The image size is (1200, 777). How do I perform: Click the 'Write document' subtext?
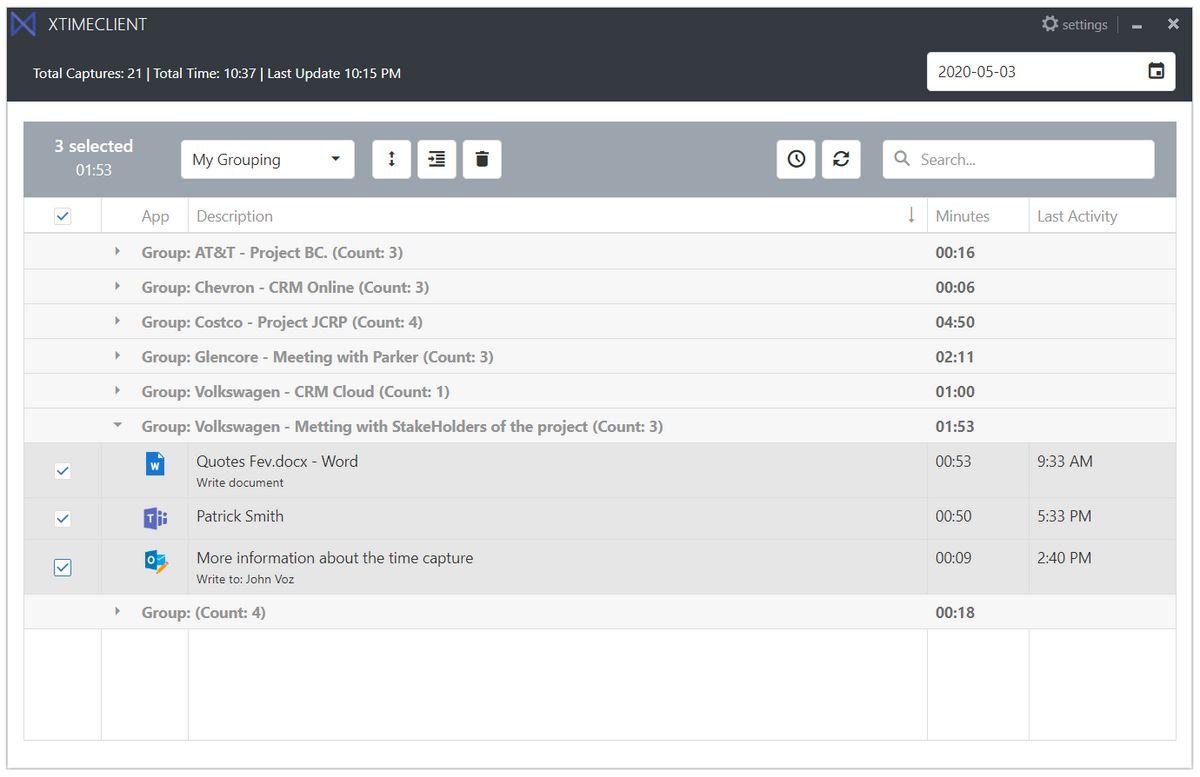tap(240, 483)
